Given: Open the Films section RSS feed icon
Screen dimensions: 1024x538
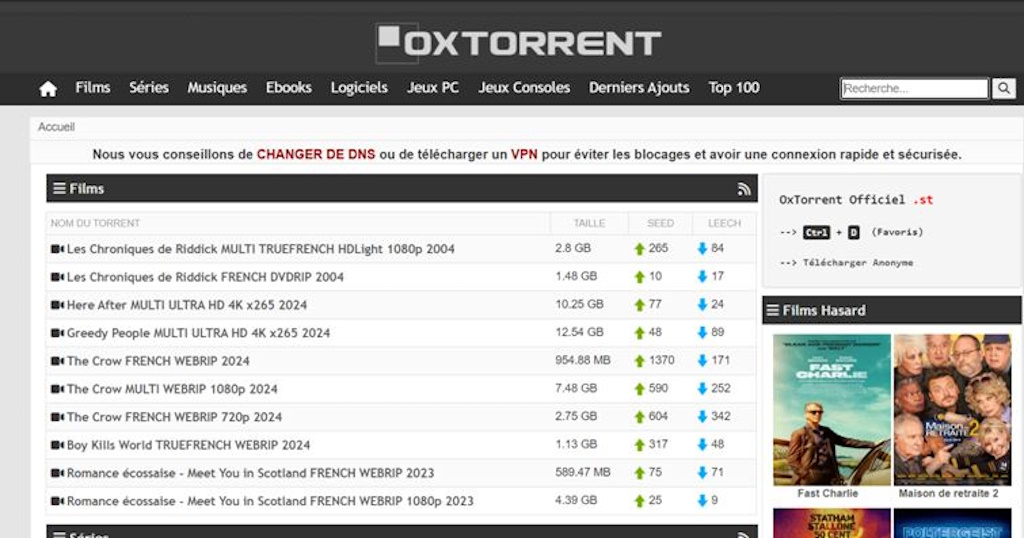Looking at the screenshot, I should 744,189.
